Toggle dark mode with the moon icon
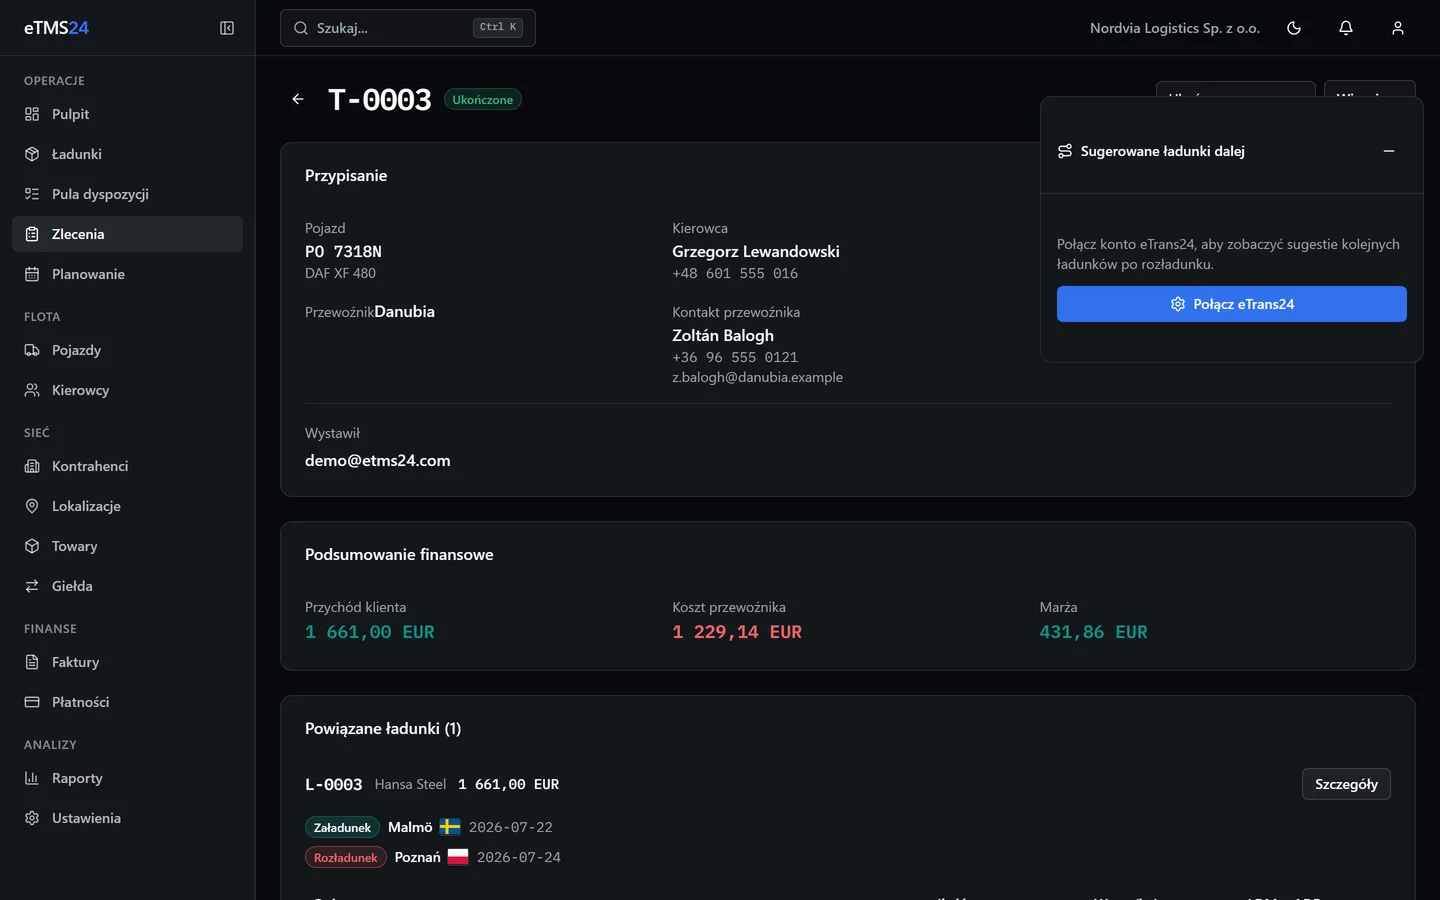The height and width of the screenshot is (900, 1440). click(x=1294, y=28)
